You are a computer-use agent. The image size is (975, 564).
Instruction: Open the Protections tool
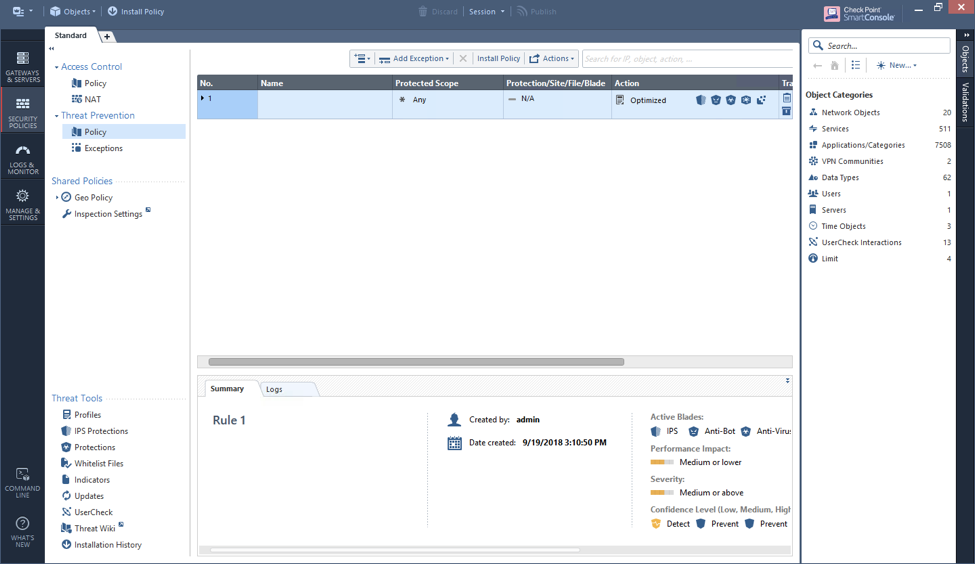(88, 447)
